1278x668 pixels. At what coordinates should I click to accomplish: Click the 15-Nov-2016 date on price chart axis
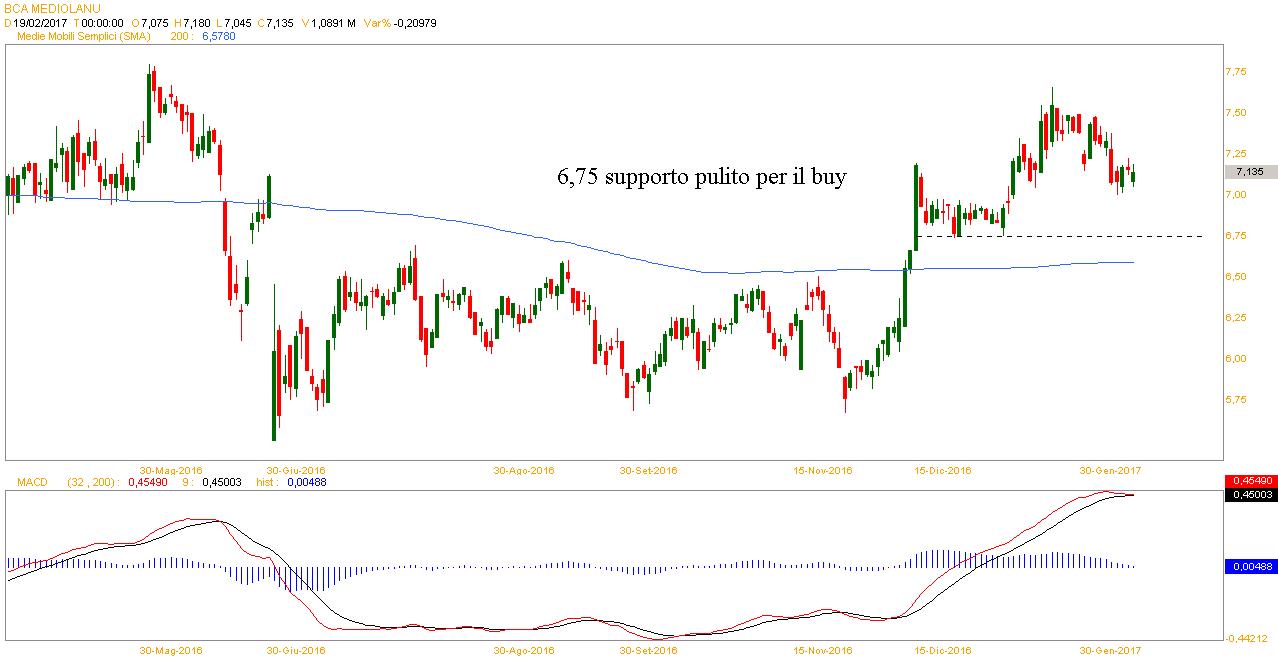coord(821,469)
